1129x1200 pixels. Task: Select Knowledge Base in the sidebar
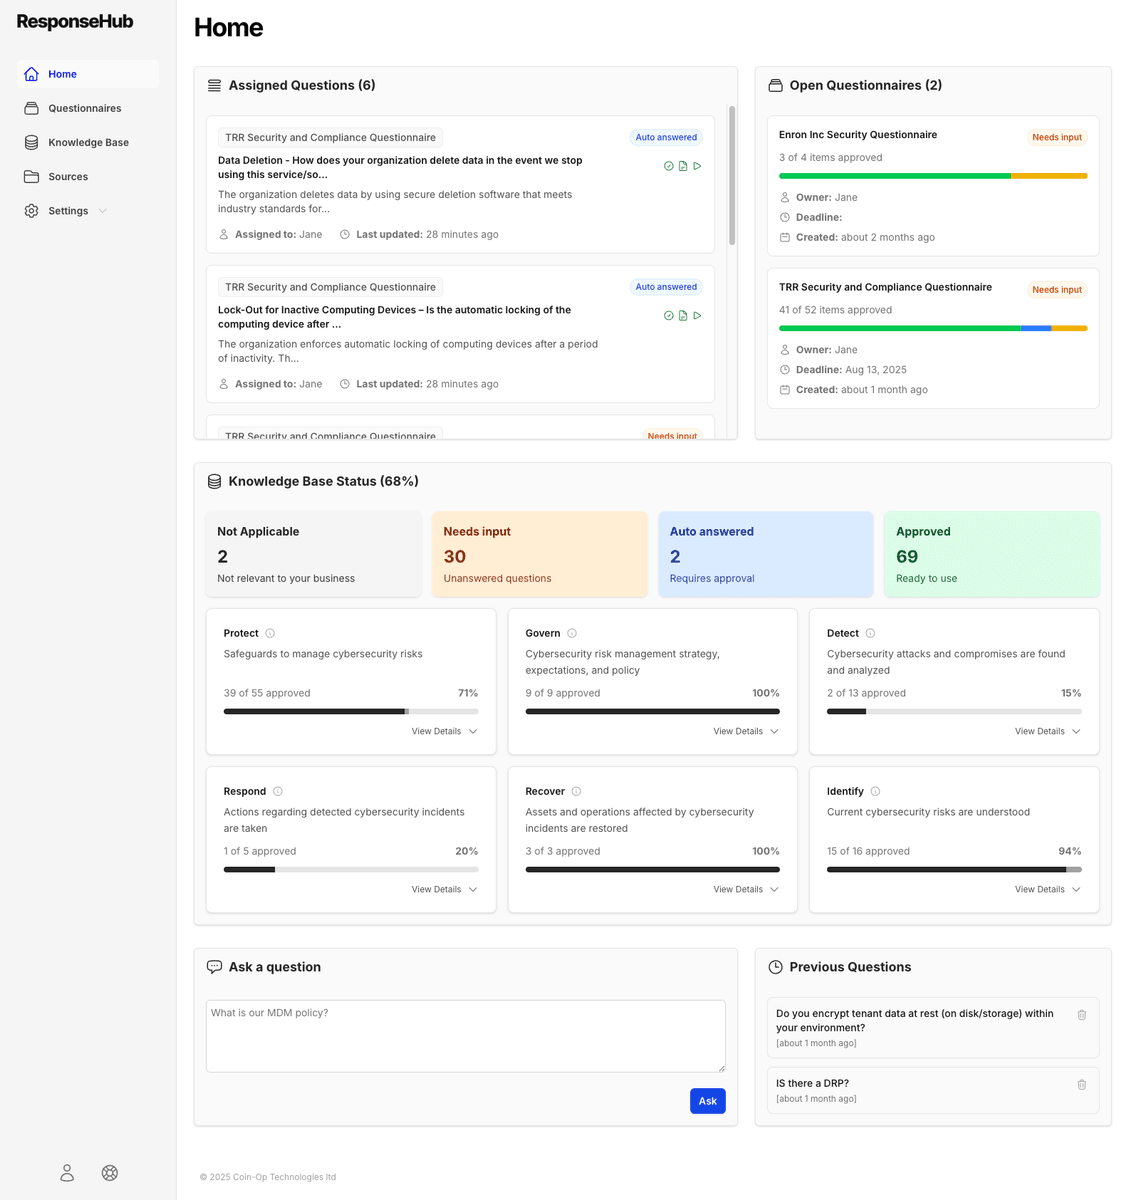tap(88, 142)
